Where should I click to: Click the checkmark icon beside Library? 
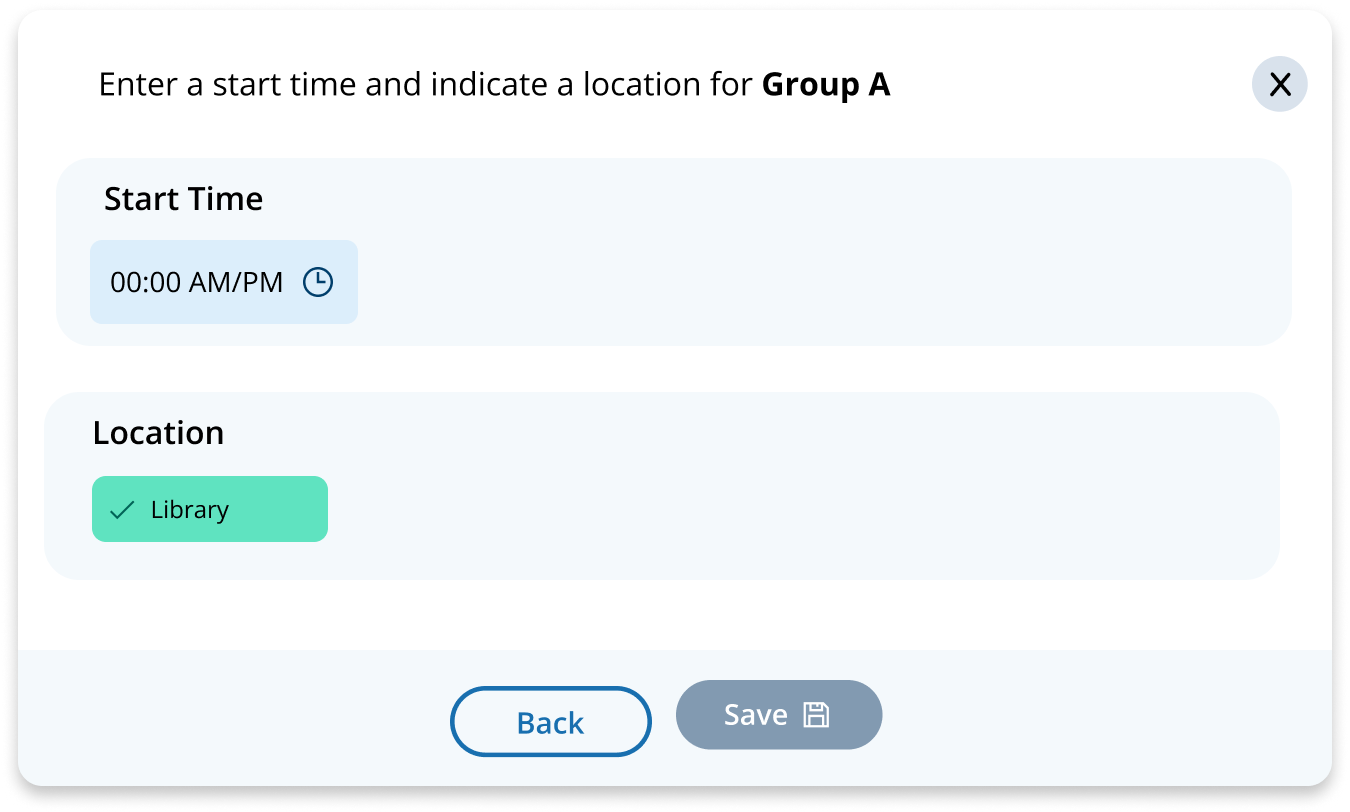pos(122,510)
